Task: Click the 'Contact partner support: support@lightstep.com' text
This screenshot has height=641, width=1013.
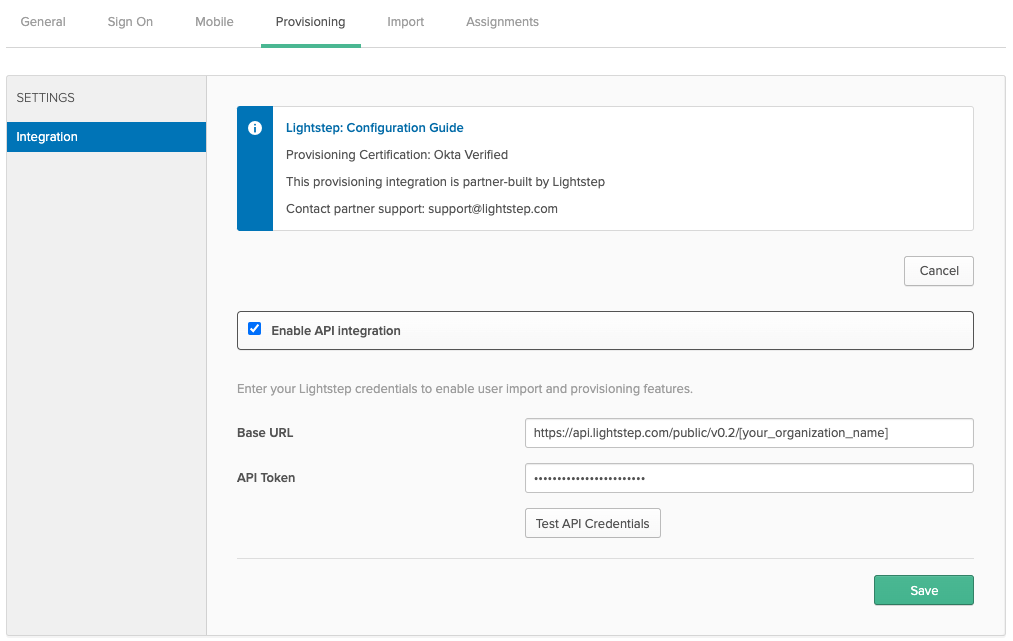Action: pyautogui.click(x=421, y=209)
